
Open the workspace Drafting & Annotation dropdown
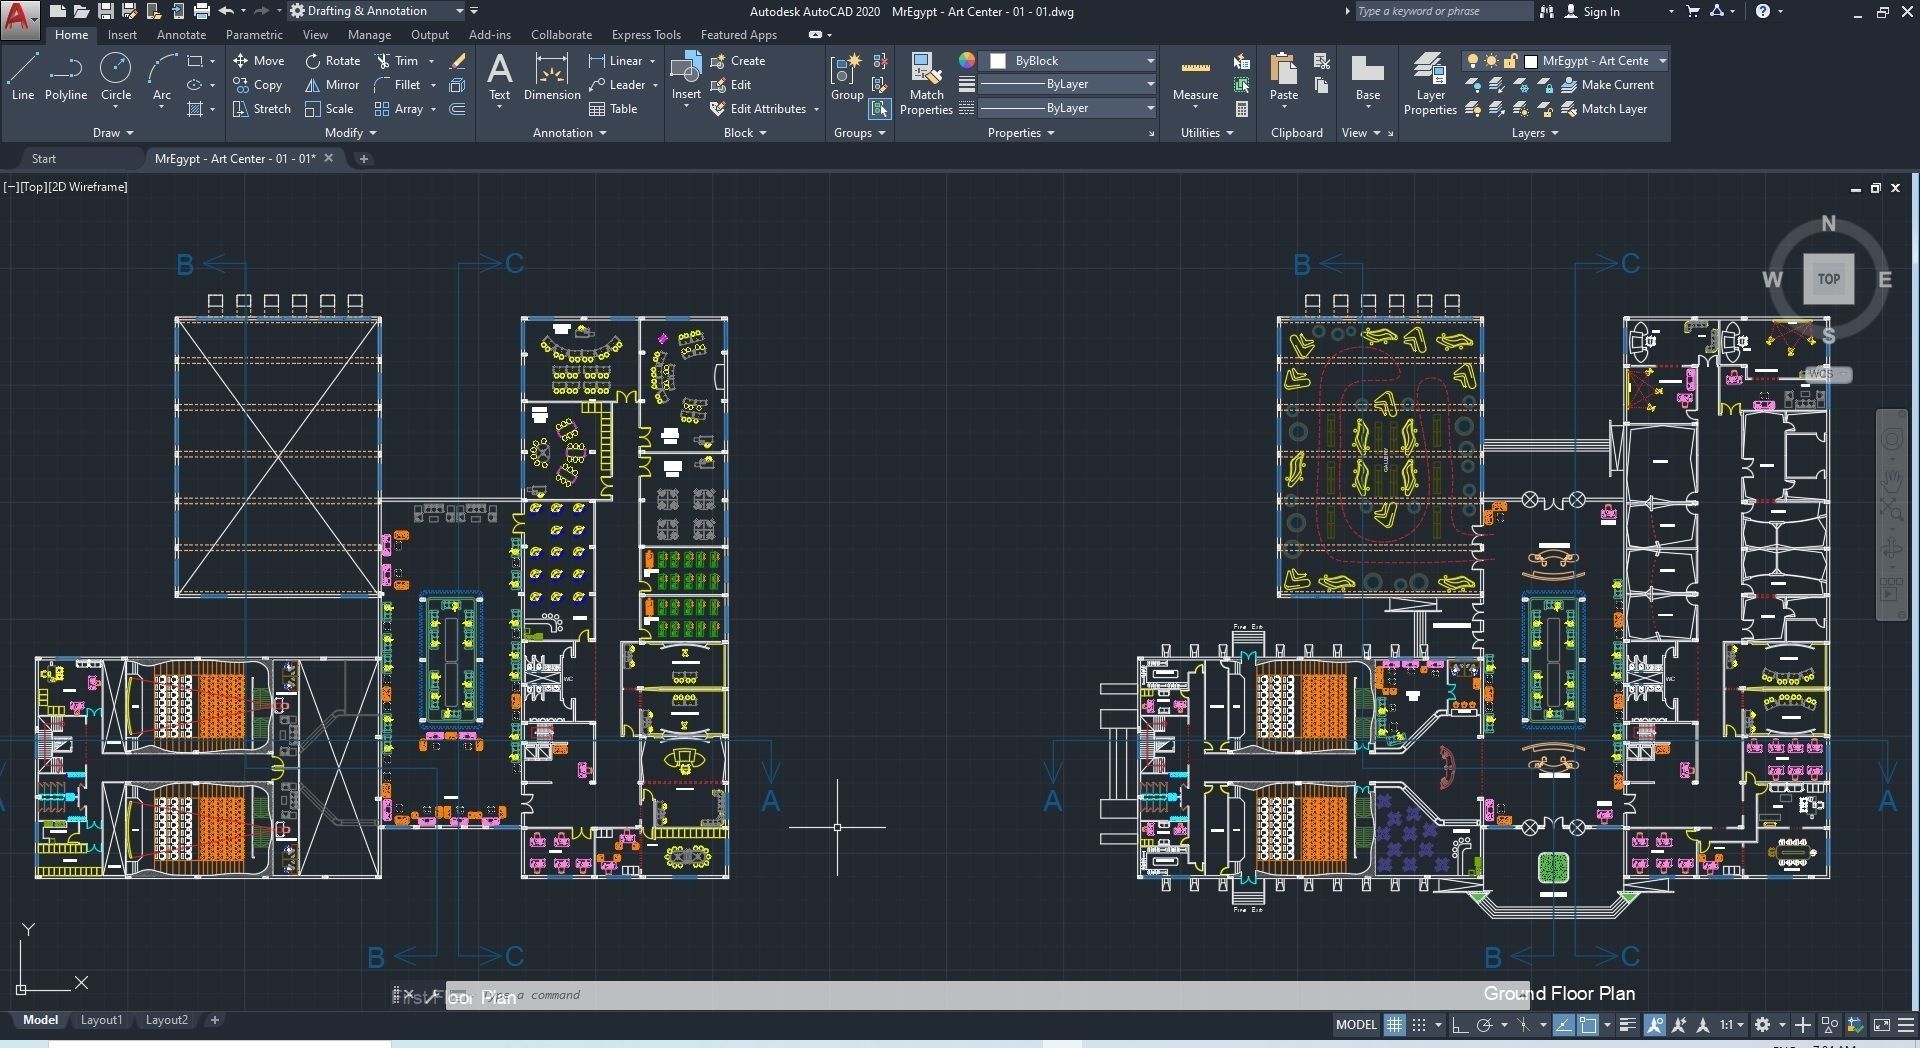tap(376, 11)
